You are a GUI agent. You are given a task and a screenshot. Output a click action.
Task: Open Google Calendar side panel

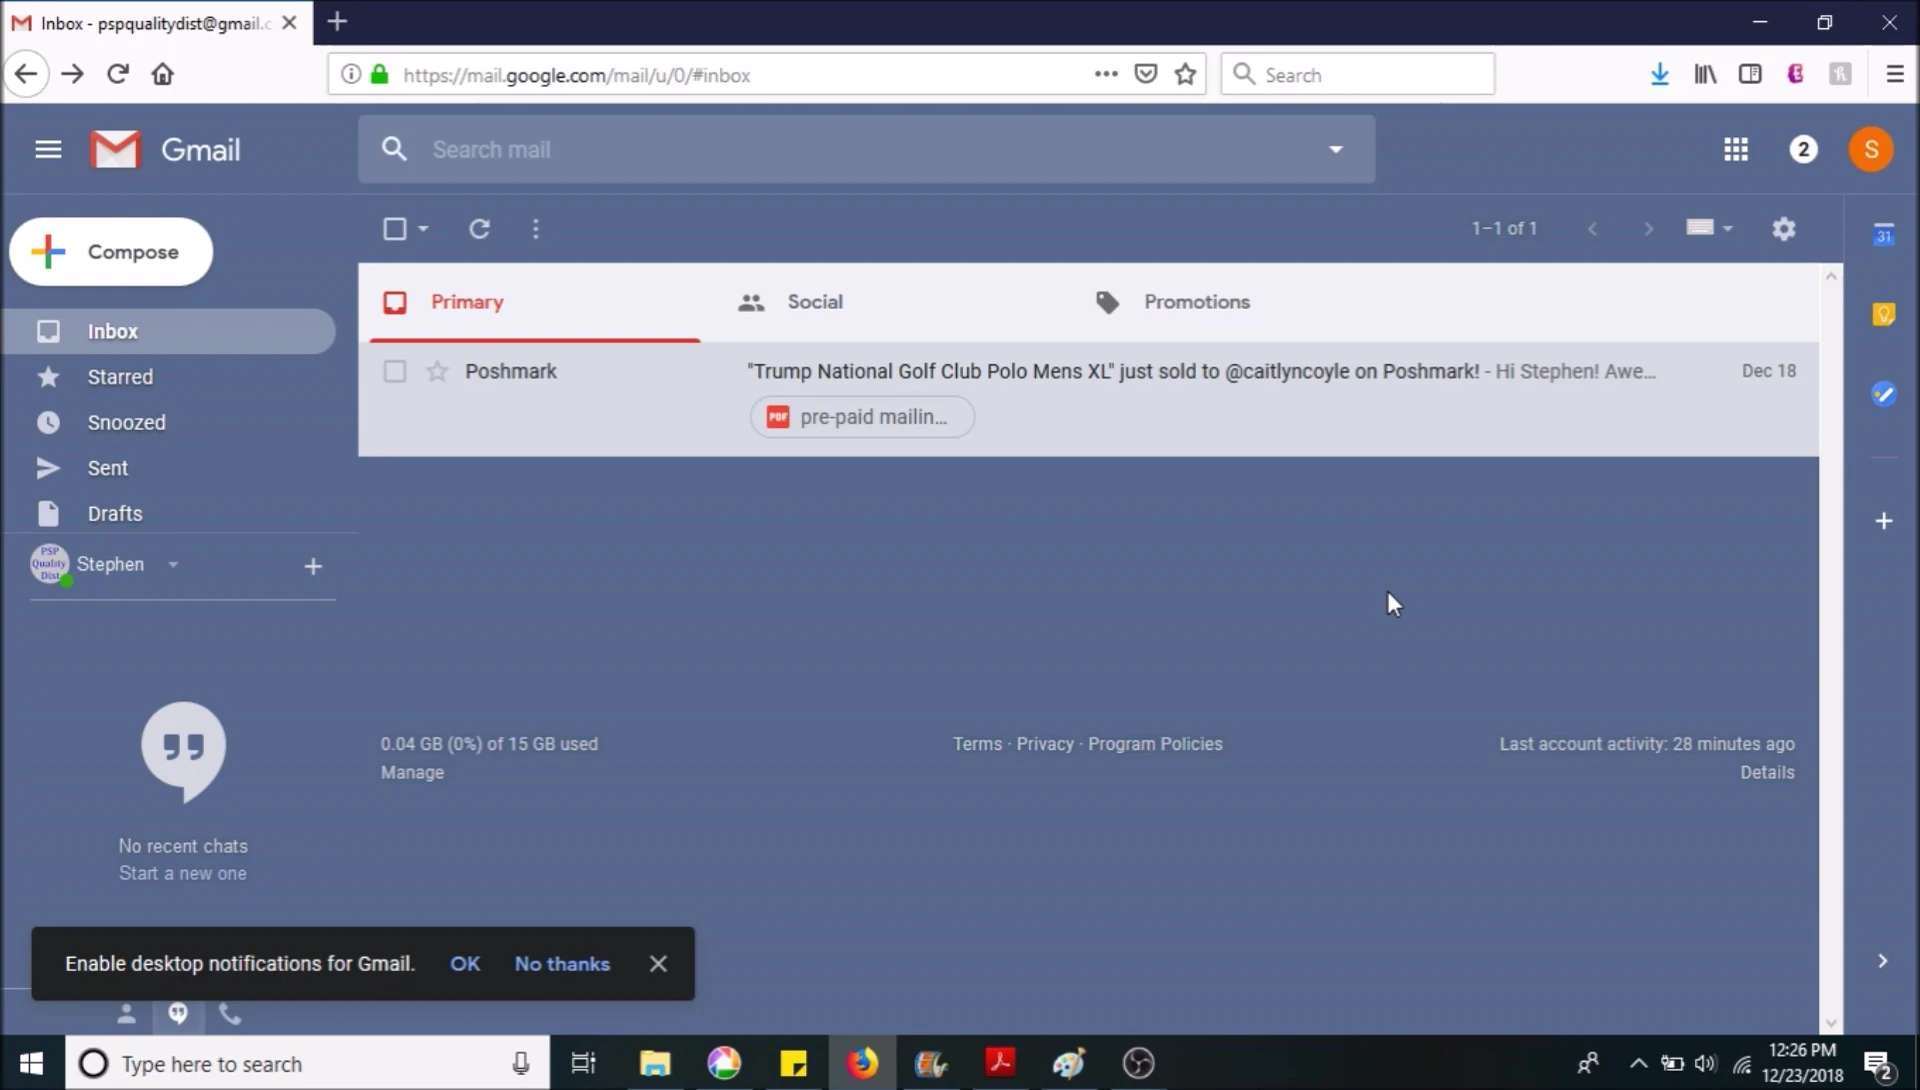click(1883, 235)
